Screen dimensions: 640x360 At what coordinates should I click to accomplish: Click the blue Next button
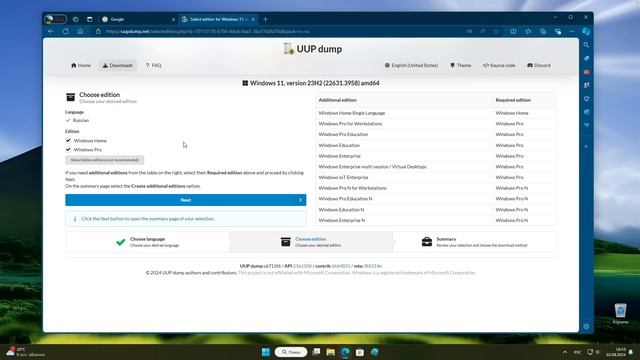[x=186, y=200]
